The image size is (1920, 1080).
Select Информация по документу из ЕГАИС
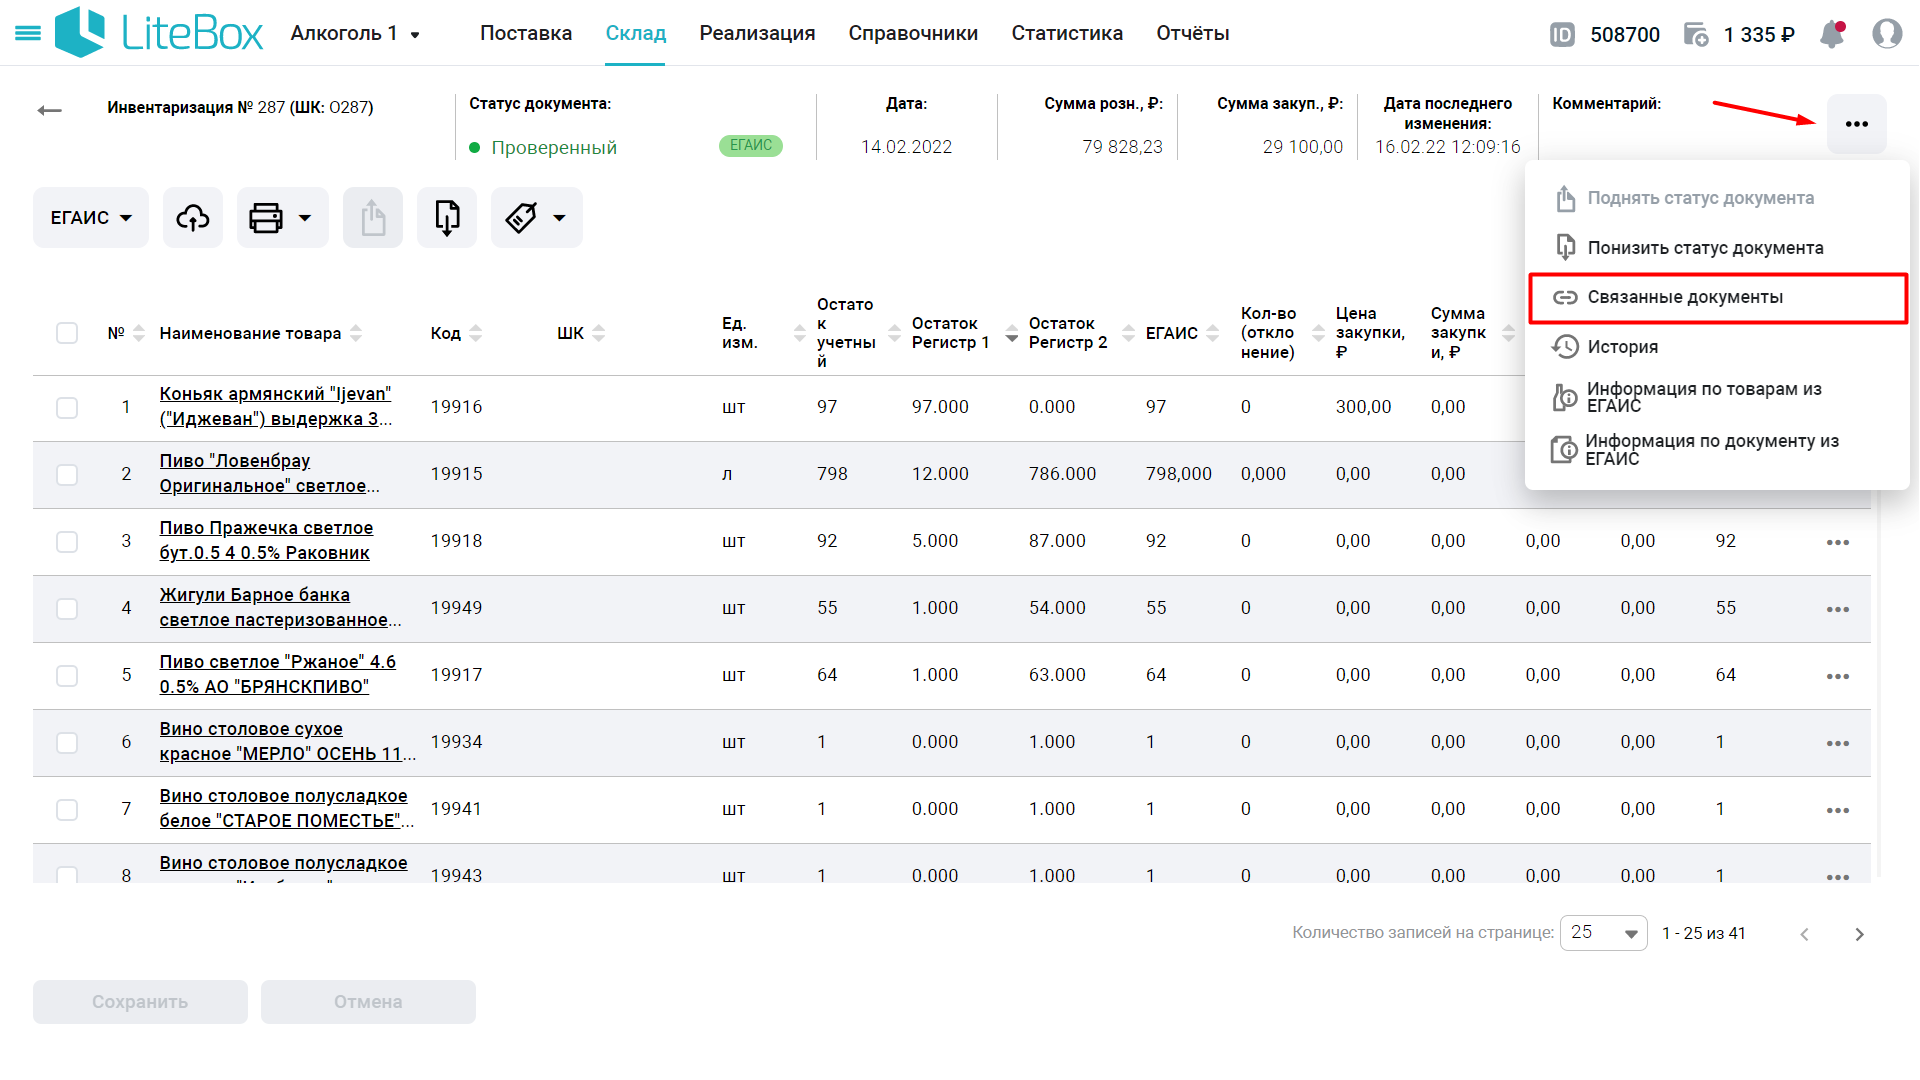pyautogui.click(x=1718, y=450)
